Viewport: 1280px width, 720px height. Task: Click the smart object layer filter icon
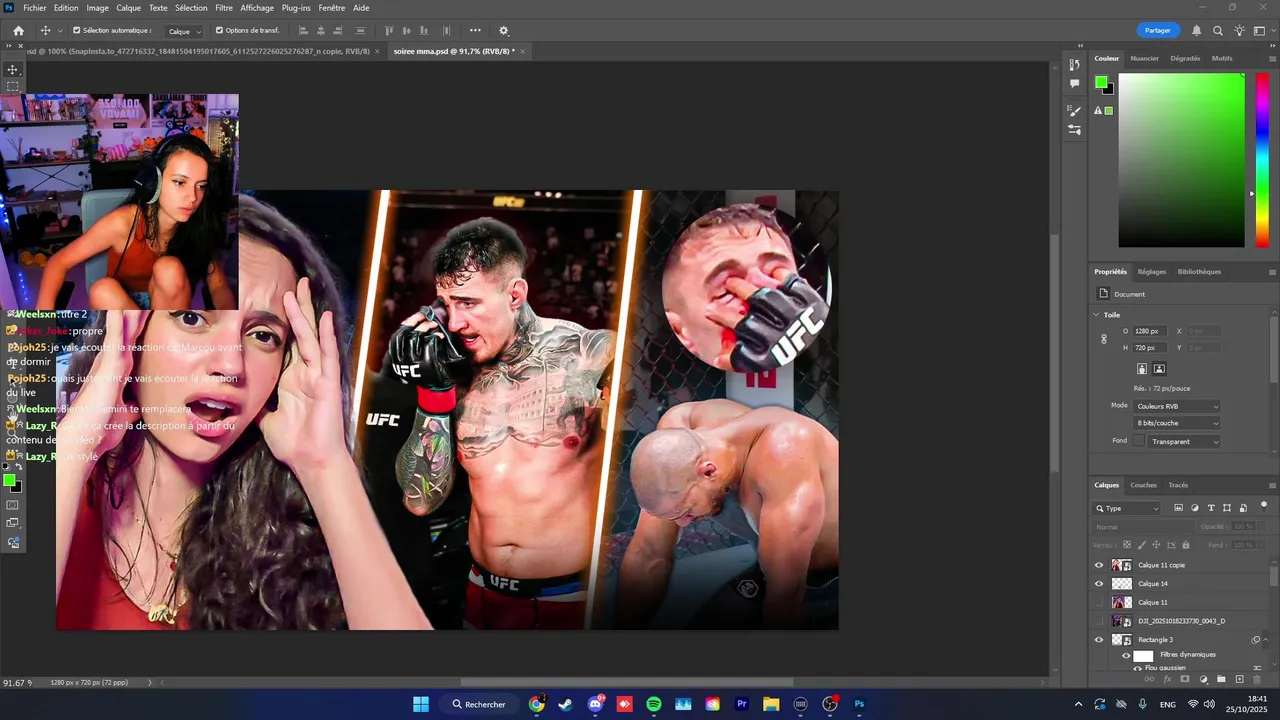pos(1243,508)
